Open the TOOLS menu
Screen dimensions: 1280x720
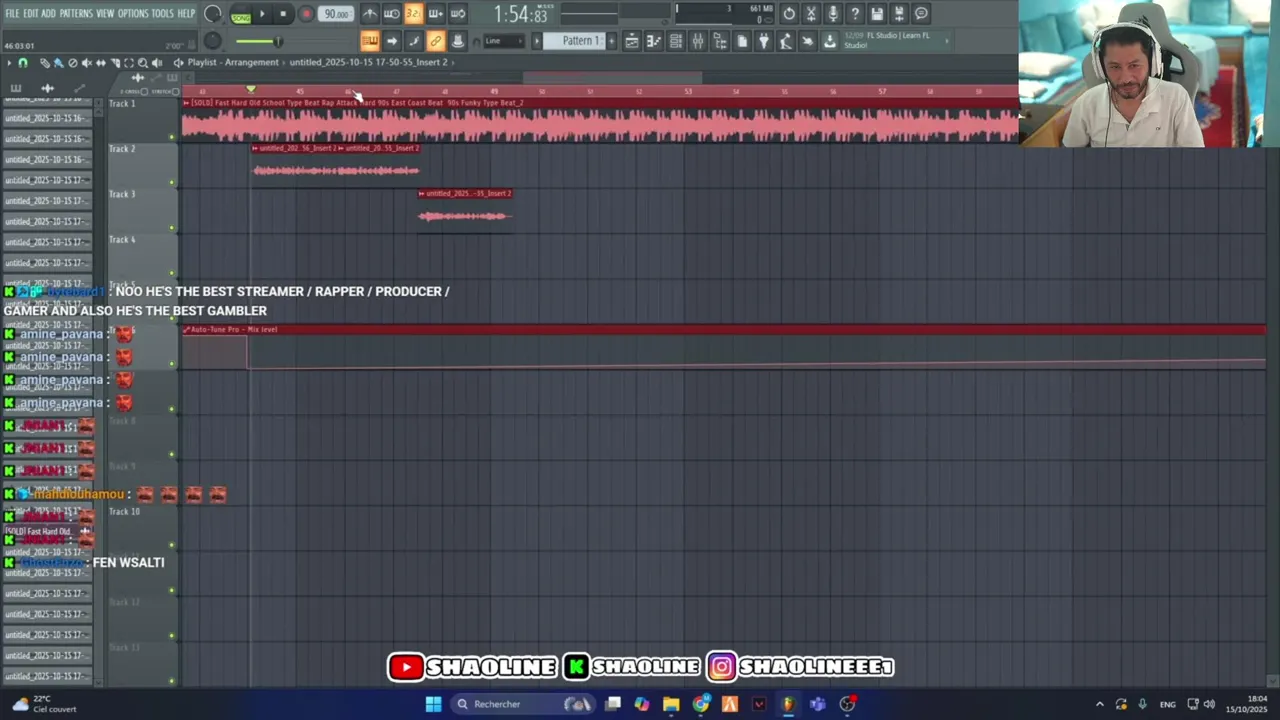(162, 14)
